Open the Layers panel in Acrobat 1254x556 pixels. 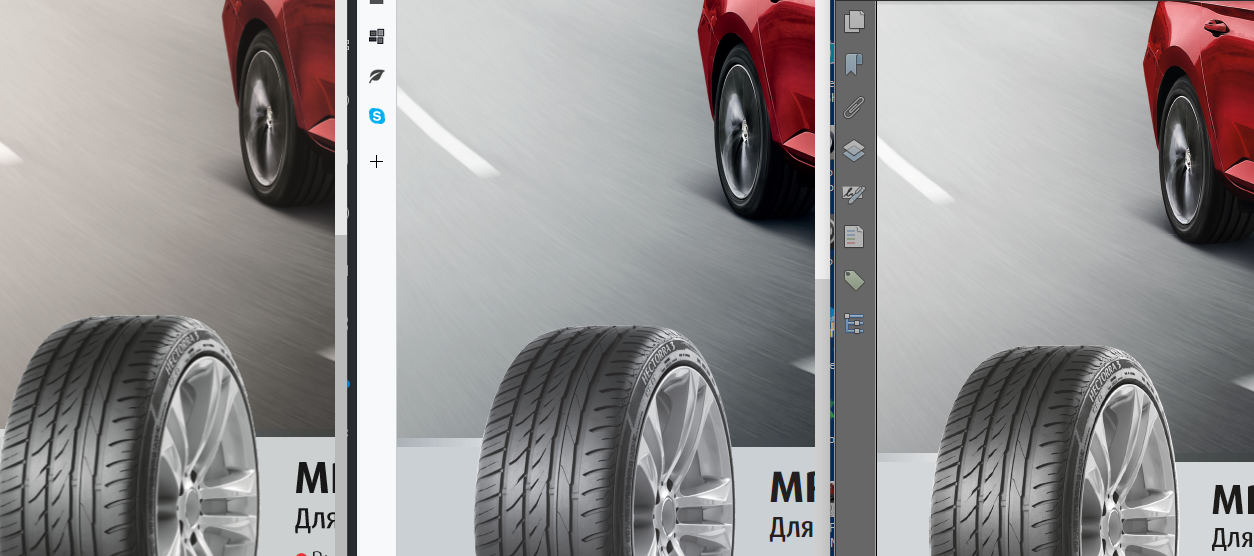click(854, 151)
